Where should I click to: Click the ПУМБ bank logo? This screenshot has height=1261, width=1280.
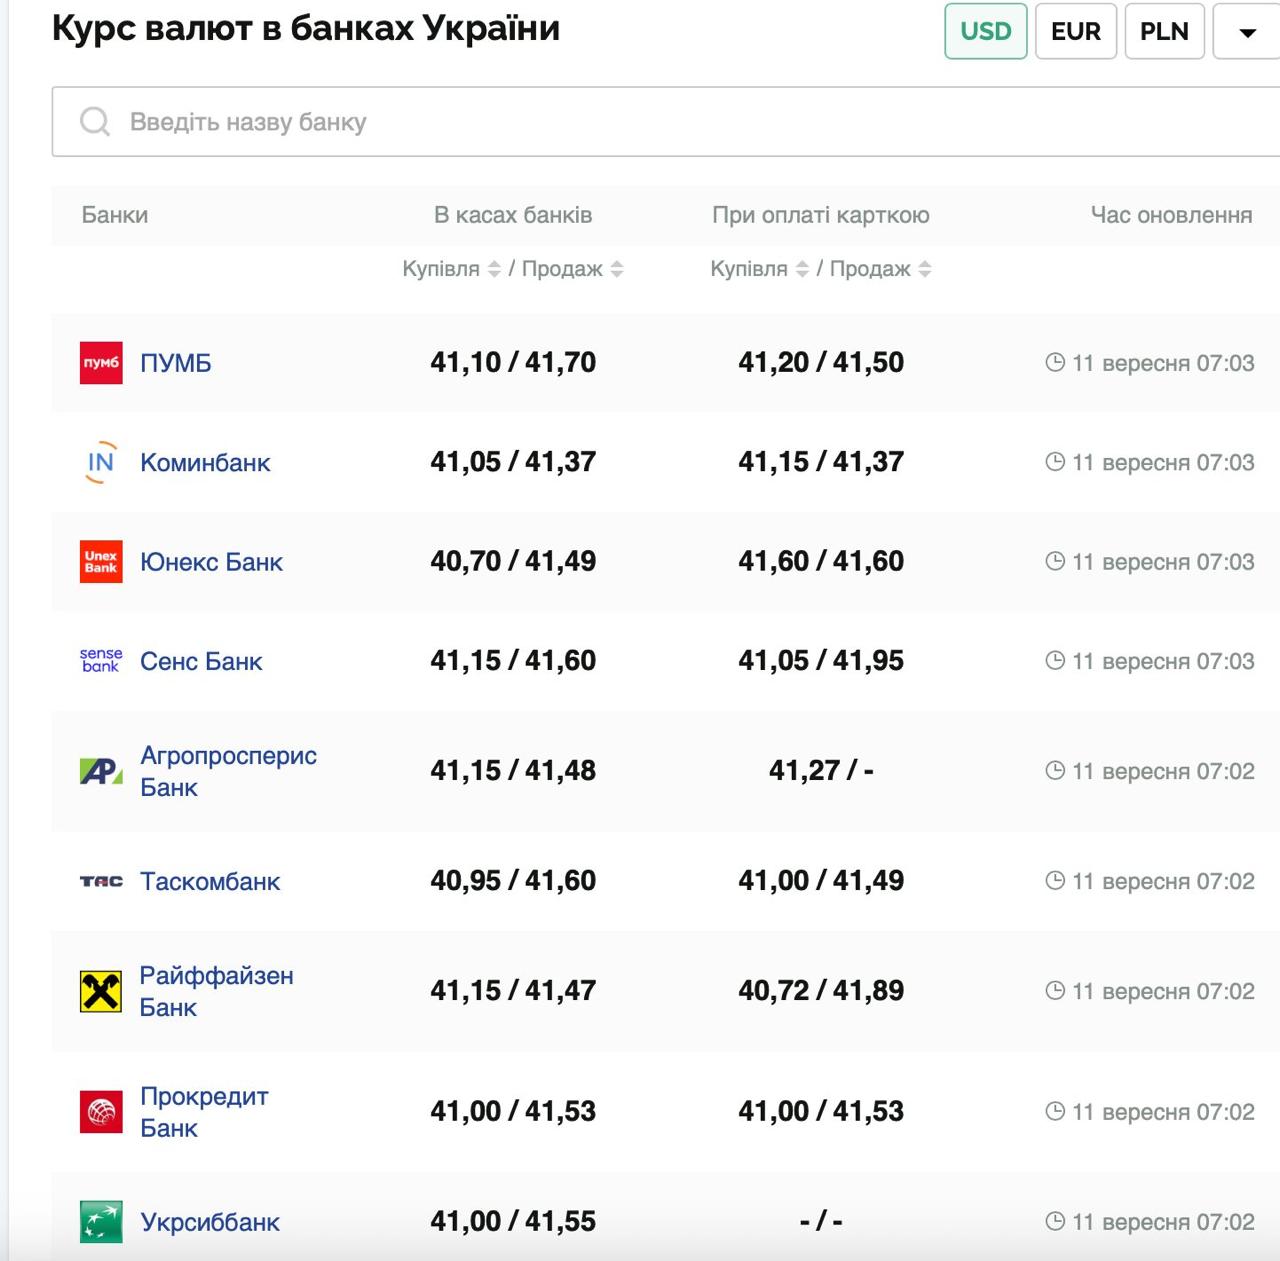(x=100, y=362)
